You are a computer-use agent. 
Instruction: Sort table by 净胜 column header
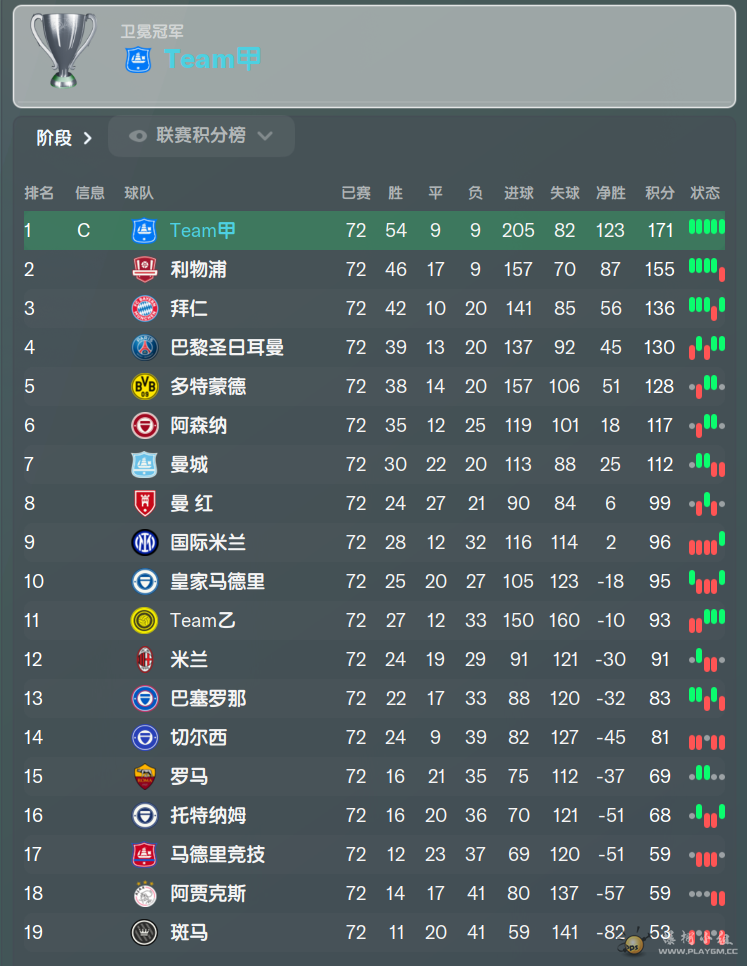point(611,193)
